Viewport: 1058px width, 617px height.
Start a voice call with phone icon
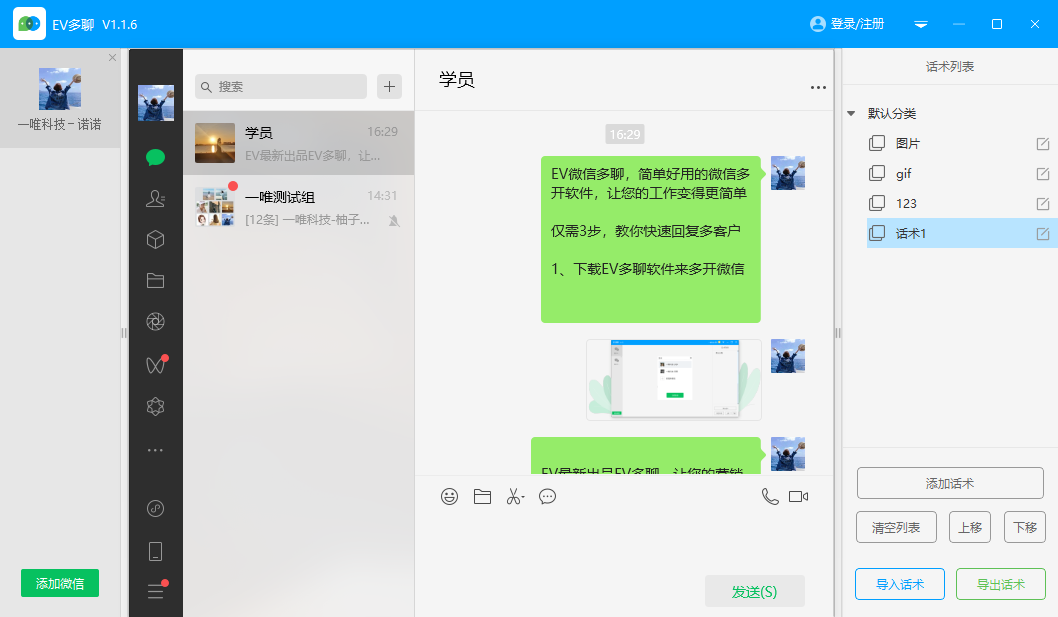(x=769, y=496)
